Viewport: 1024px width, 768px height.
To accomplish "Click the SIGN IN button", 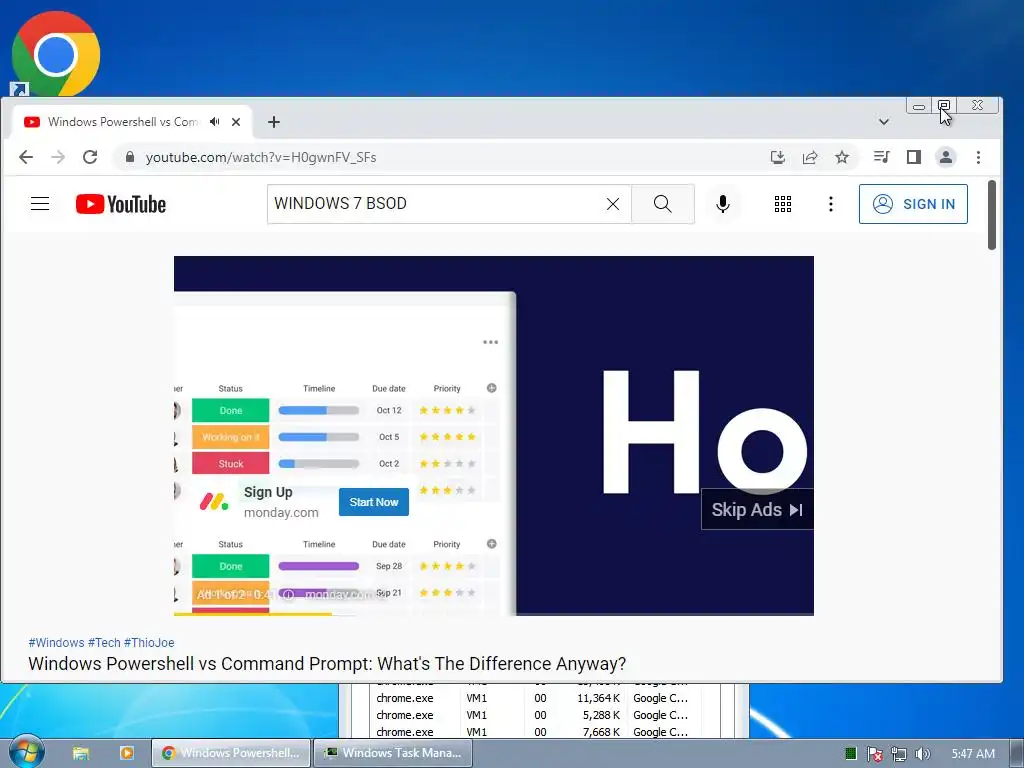I will point(913,204).
